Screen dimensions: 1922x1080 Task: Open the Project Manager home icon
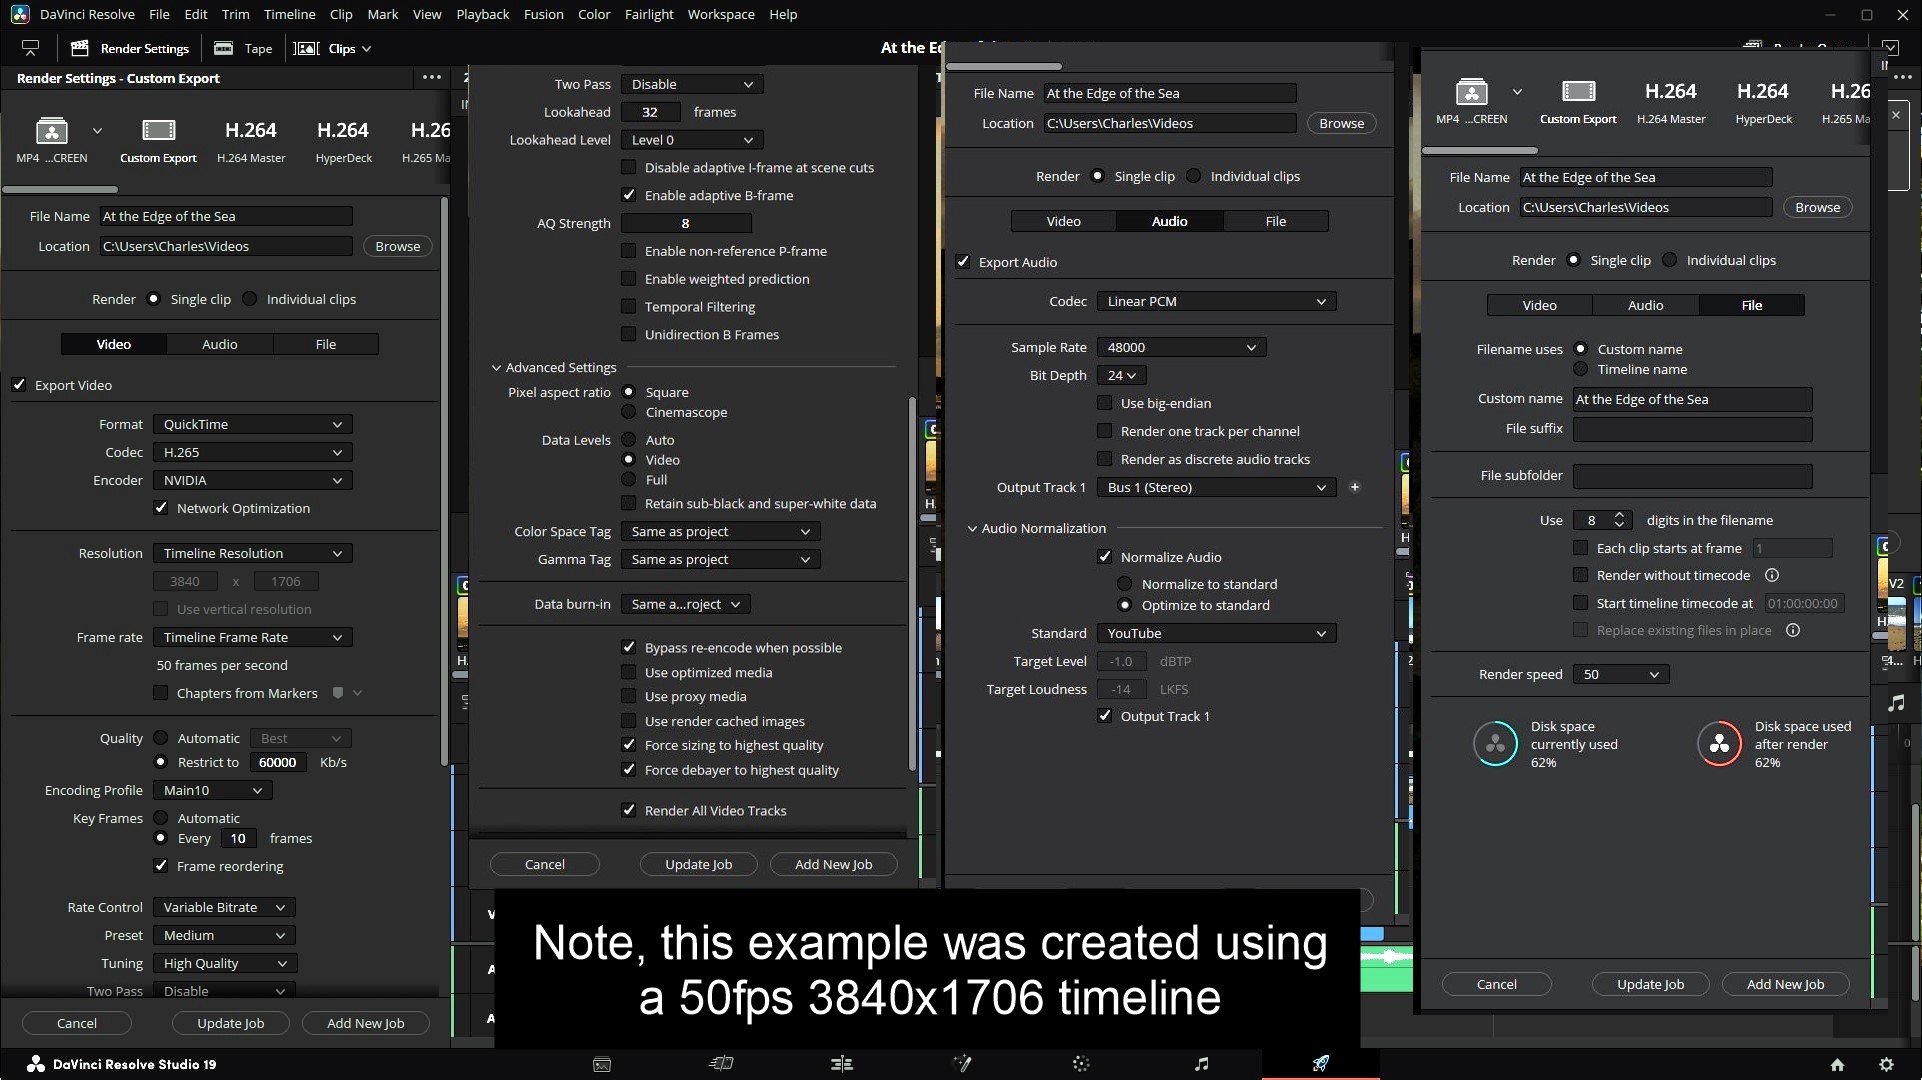pos(1837,1065)
